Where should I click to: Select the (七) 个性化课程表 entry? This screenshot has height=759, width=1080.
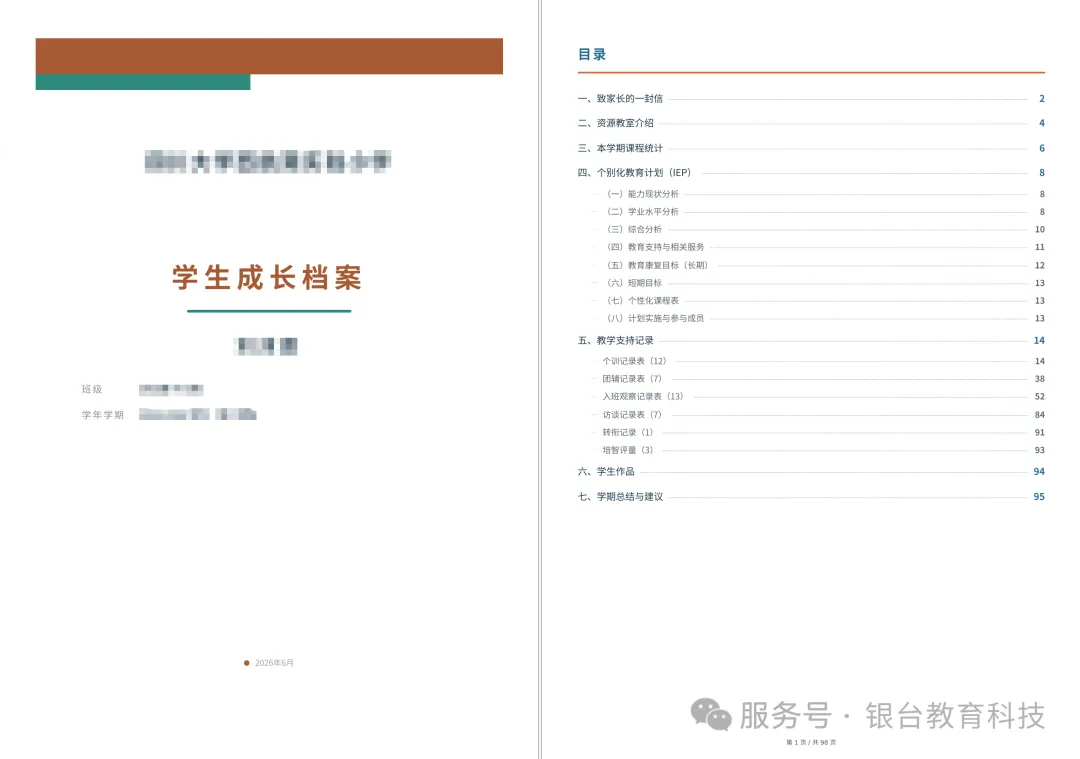click(x=642, y=301)
